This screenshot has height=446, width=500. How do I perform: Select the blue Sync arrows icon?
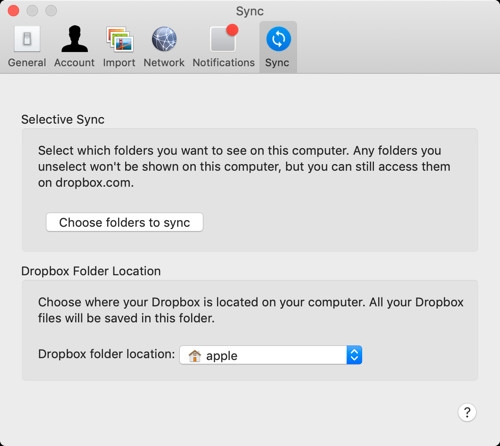[278, 39]
